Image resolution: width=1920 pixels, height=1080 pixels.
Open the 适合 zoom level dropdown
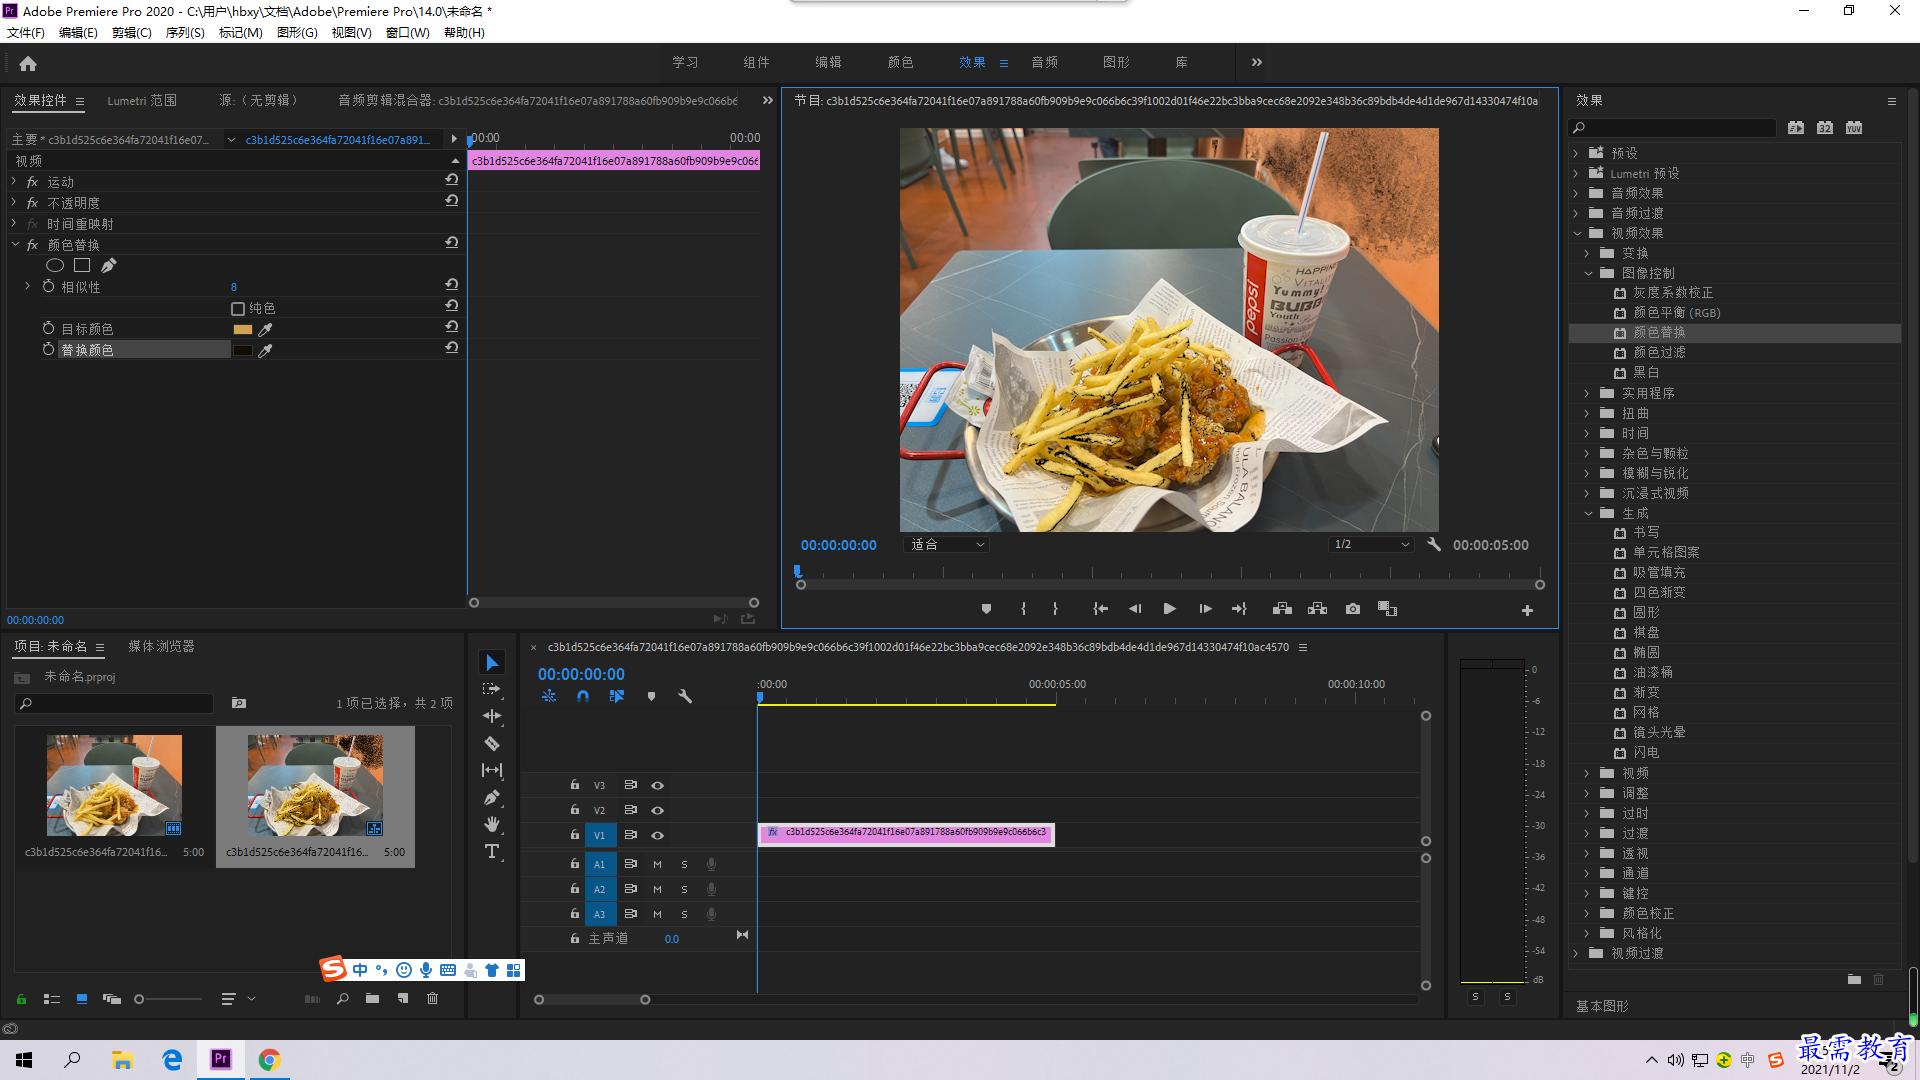pyautogui.click(x=946, y=545)
